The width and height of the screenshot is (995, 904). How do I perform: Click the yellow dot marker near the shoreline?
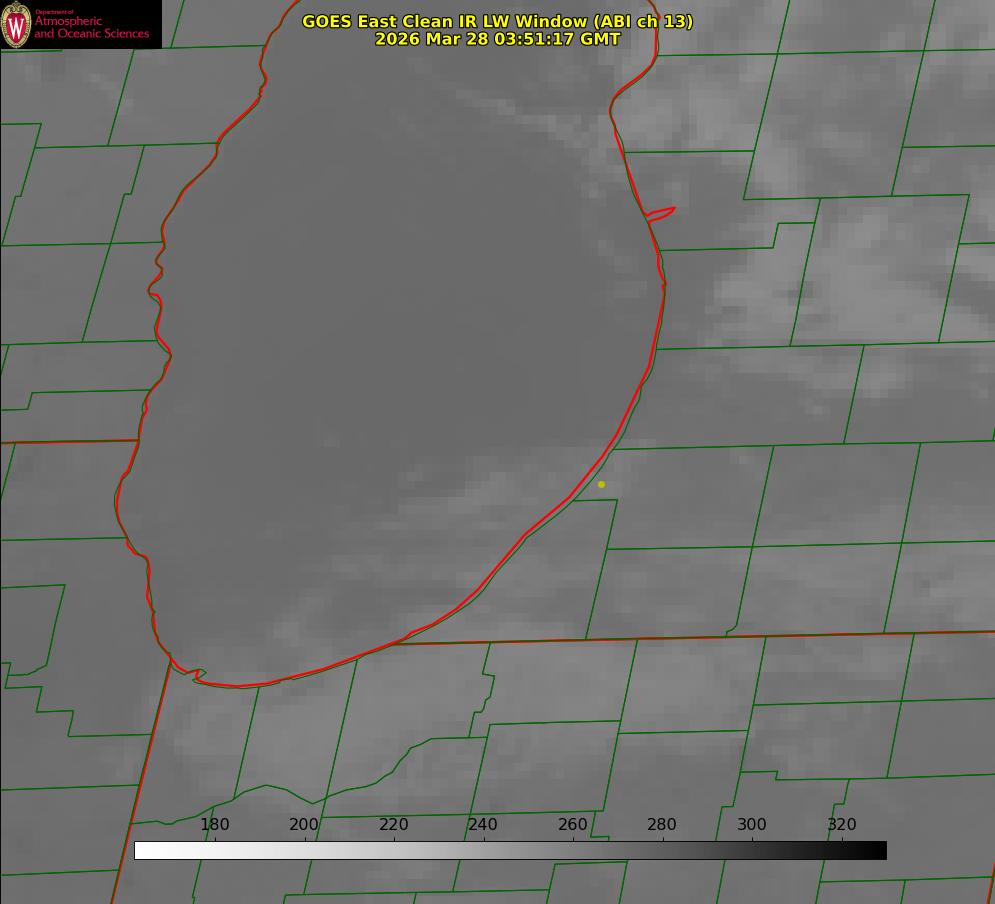point(601,484)
